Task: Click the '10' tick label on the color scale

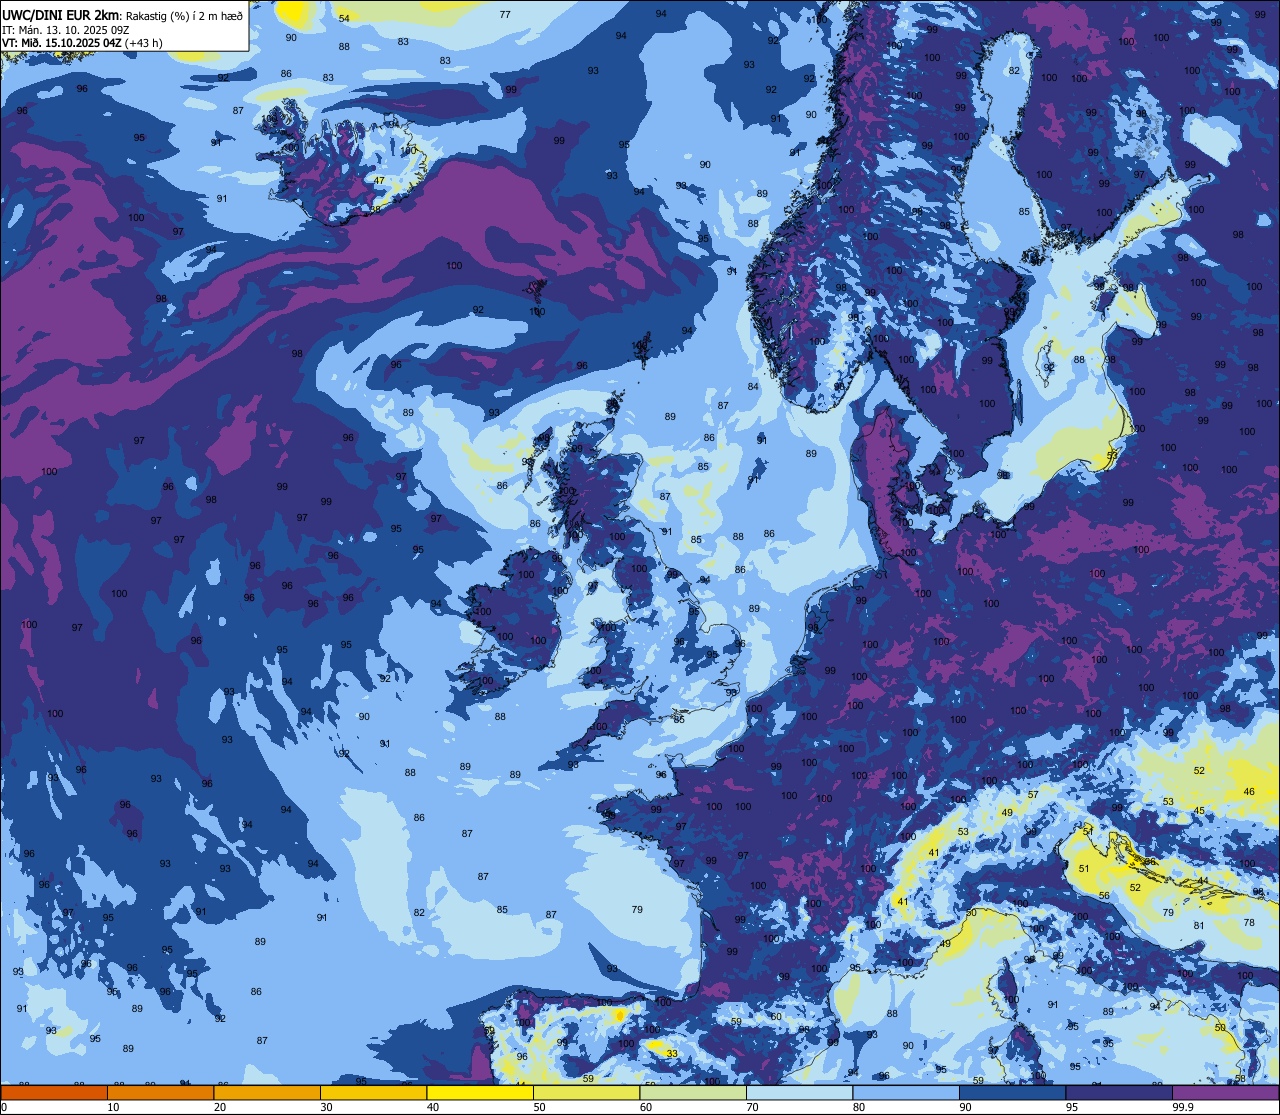Action: coord(113,1107)
